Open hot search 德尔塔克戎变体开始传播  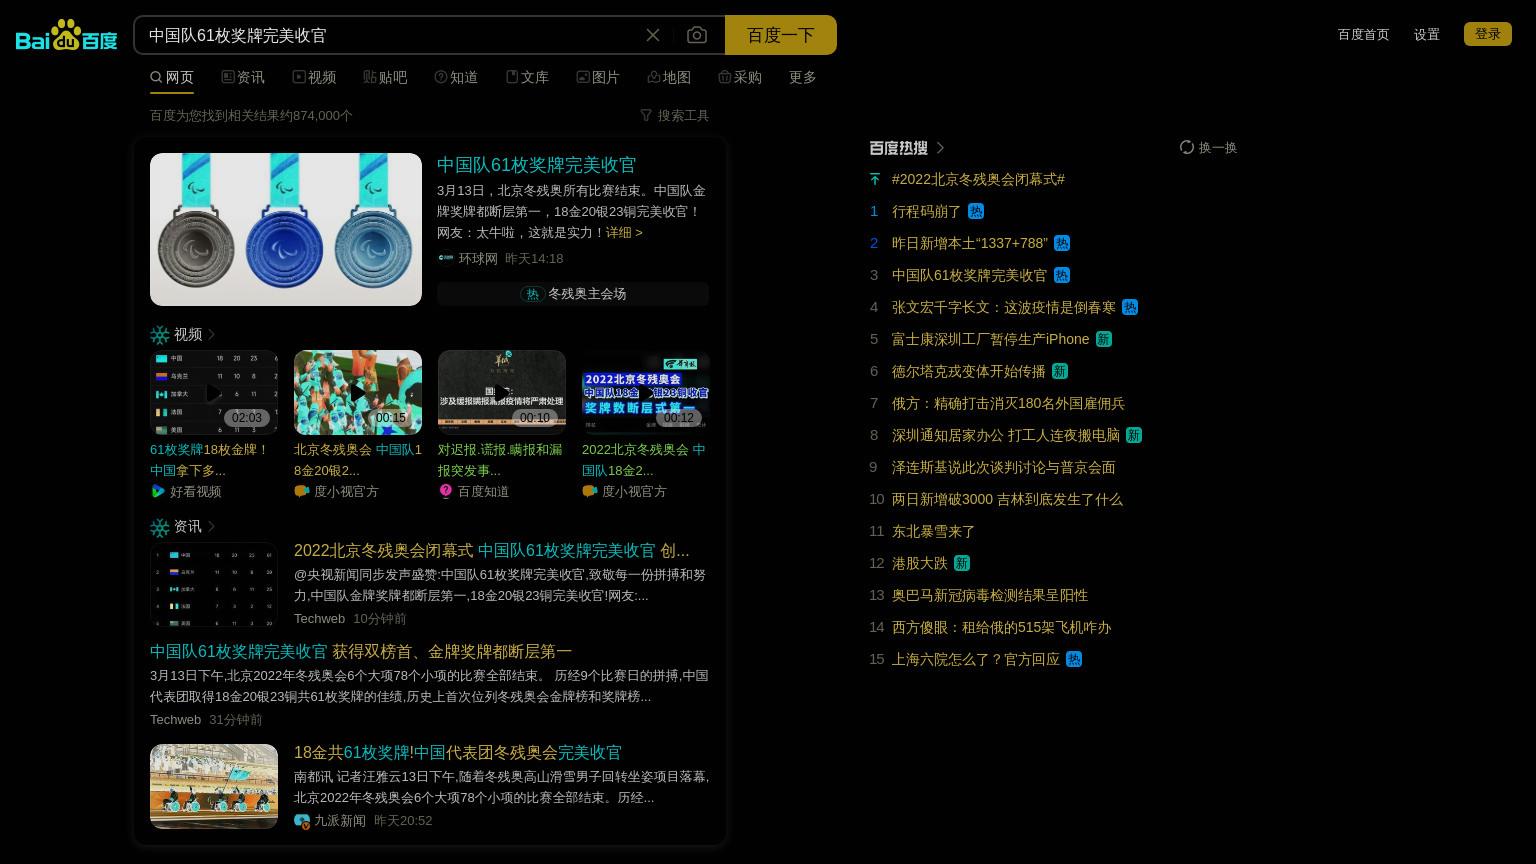point(969,371)
